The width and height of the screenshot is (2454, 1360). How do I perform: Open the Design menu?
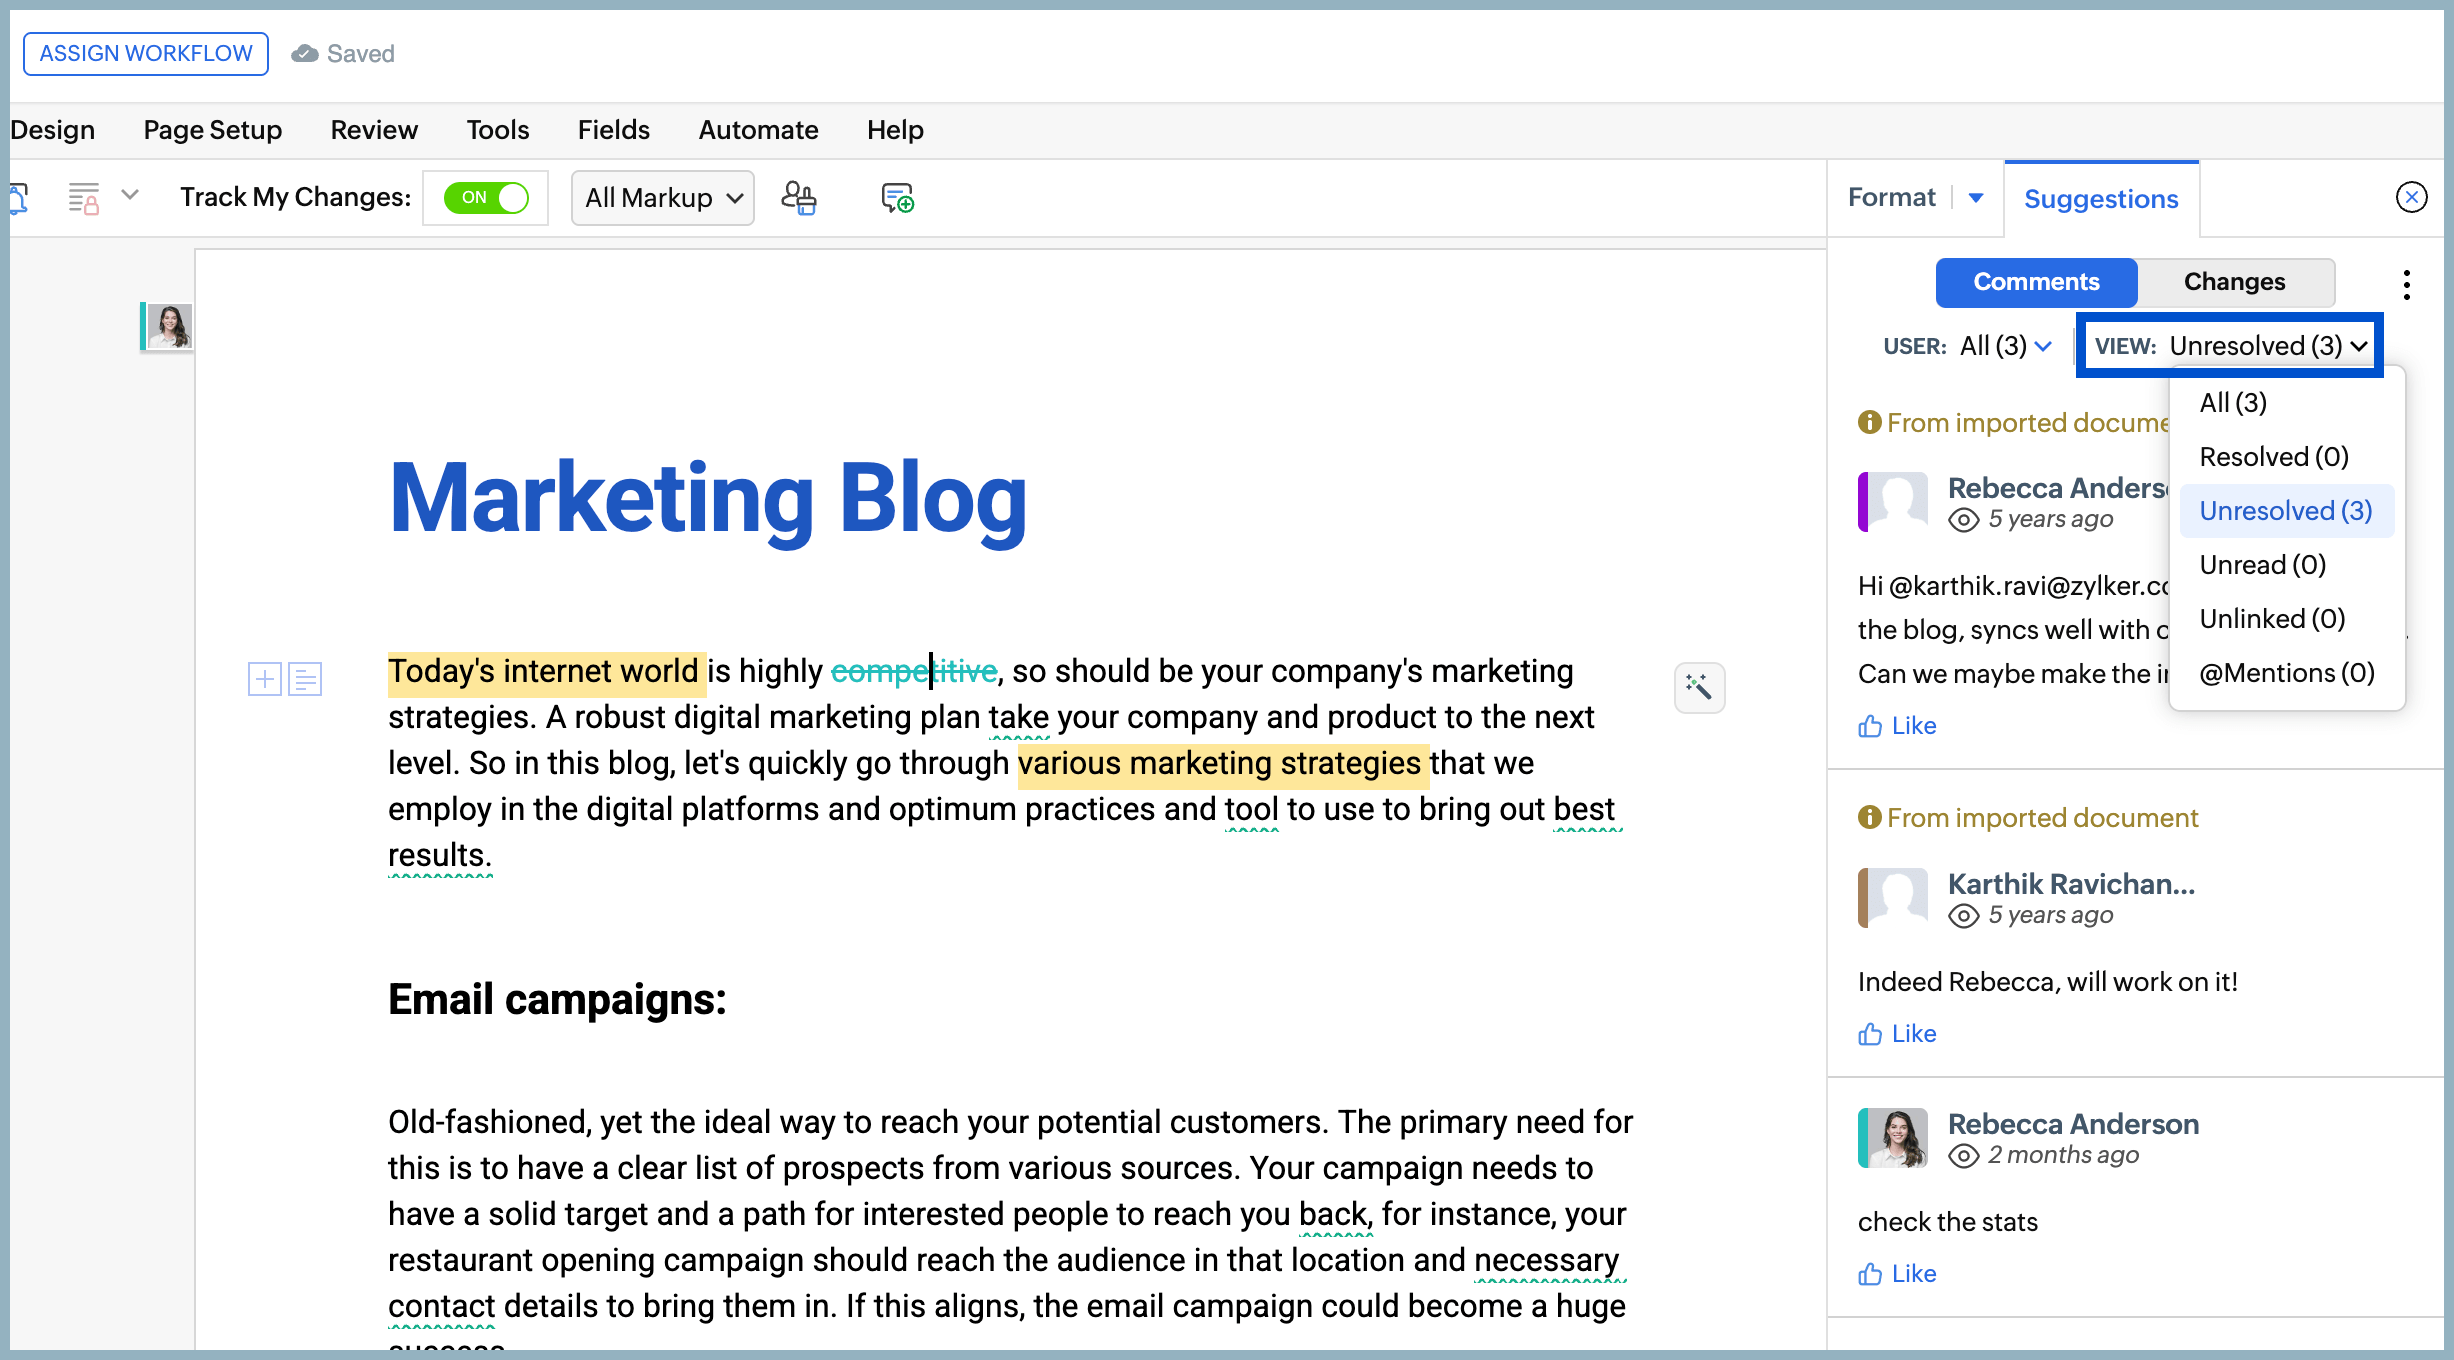[52, 130]
